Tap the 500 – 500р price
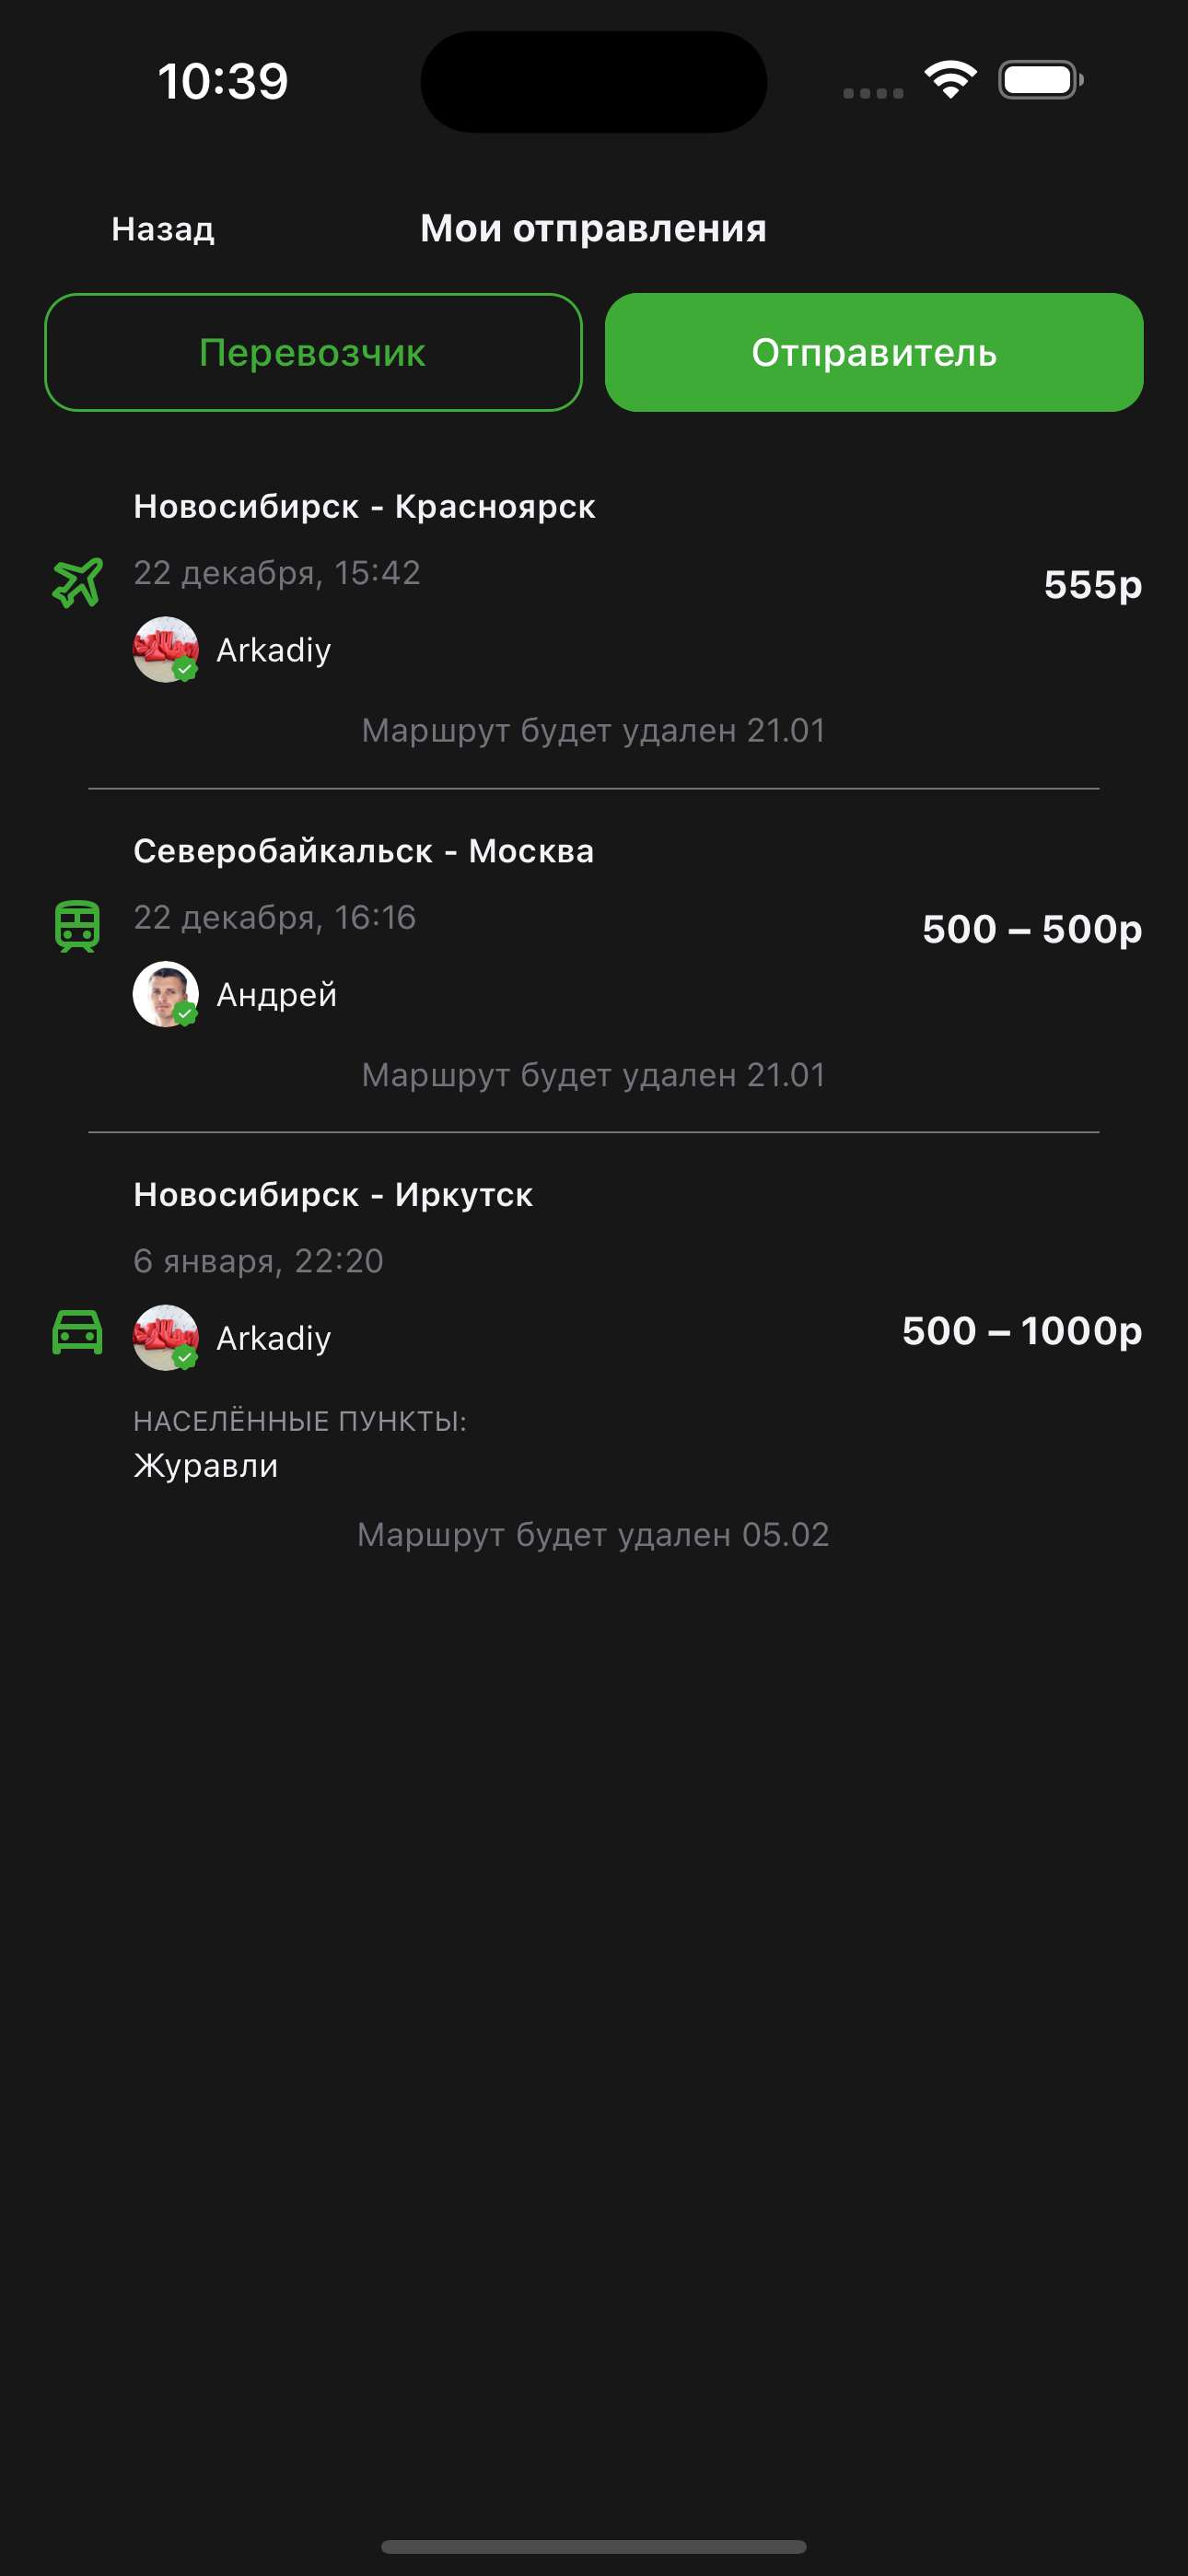1188x2576 pixels. [x=1031, y=929]
